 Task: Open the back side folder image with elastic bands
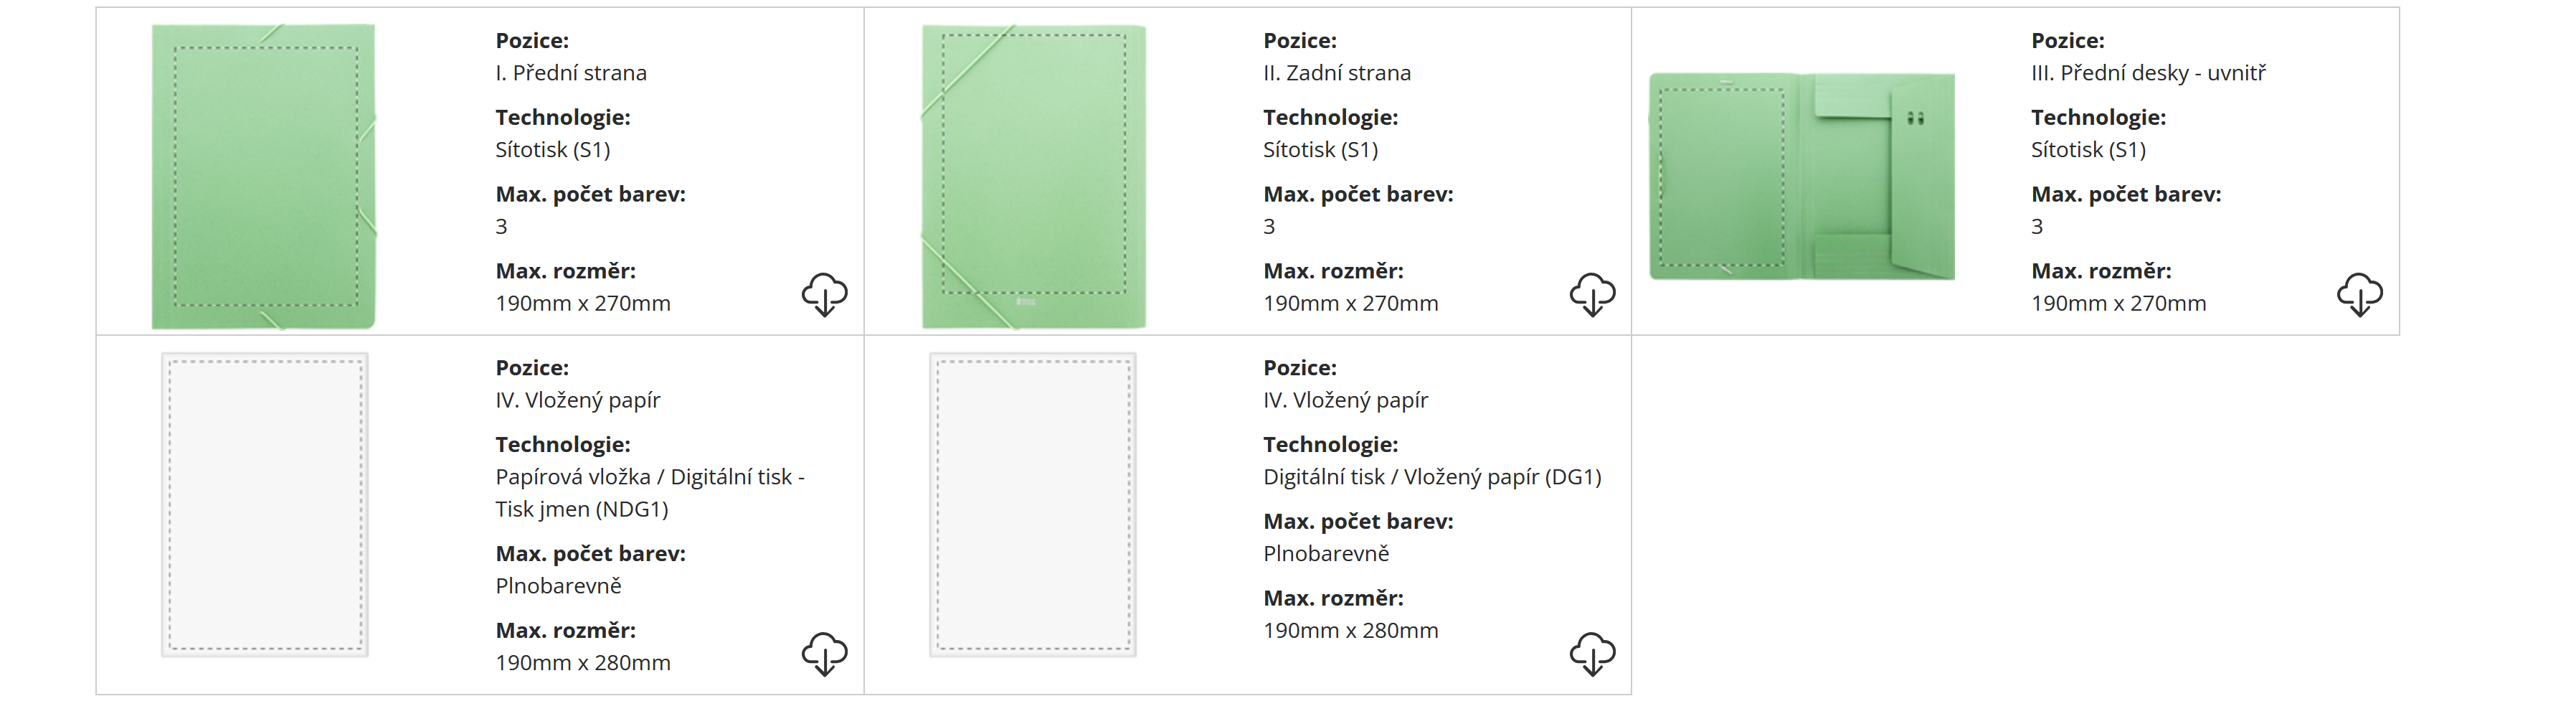click(x=1033, y=177)
